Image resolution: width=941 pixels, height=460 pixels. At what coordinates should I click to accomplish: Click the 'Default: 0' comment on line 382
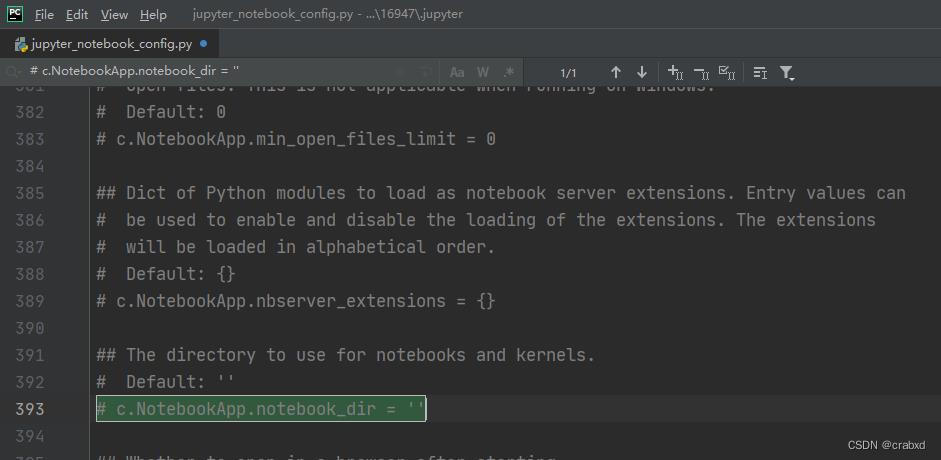(x=161, y=113)
